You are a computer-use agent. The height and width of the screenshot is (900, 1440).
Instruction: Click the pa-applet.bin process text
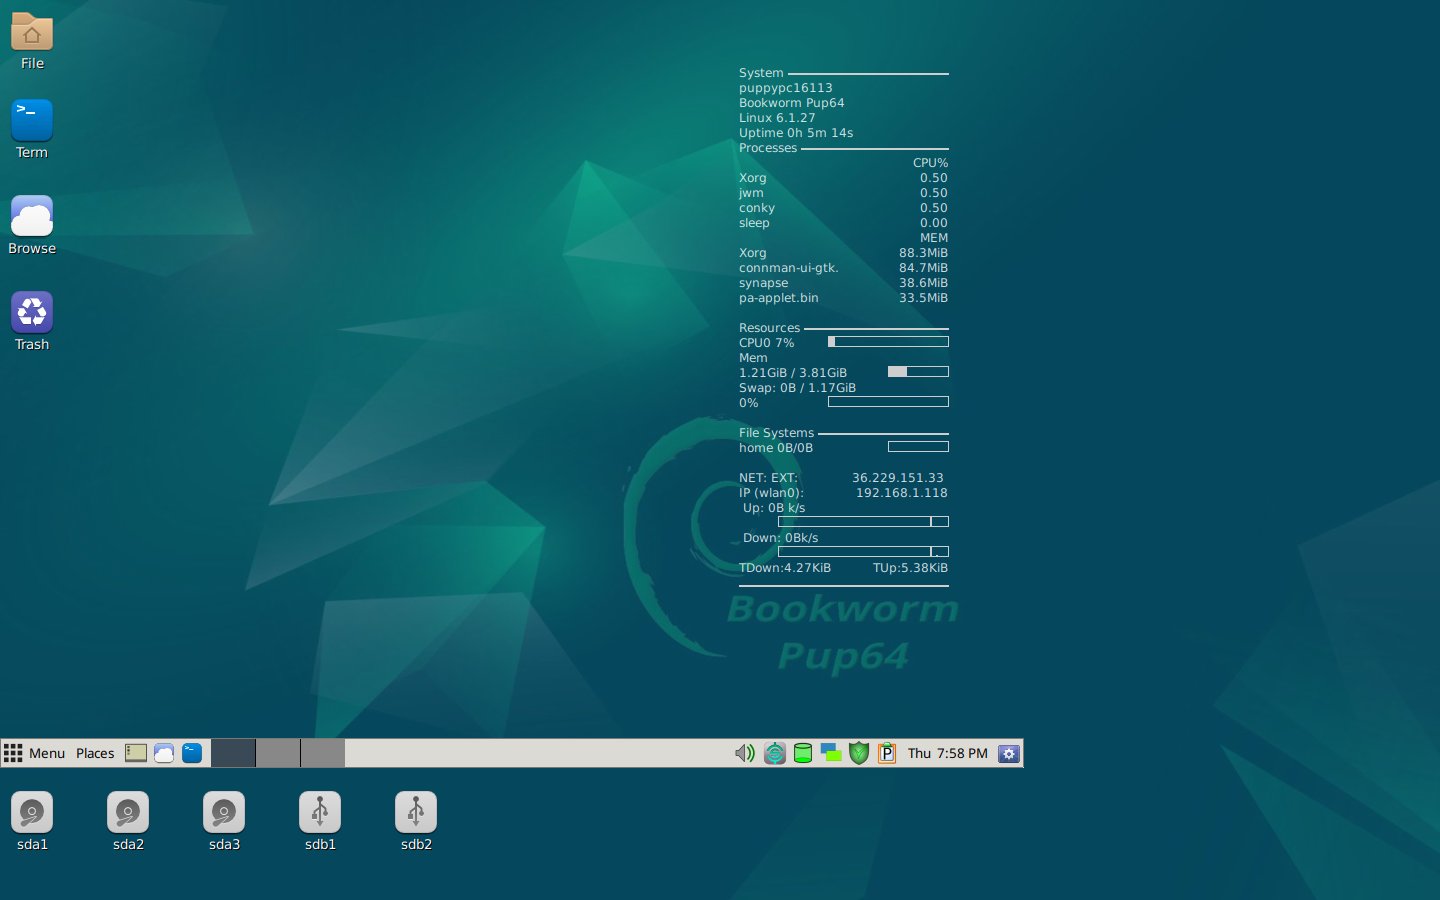(x=779, y=298)
